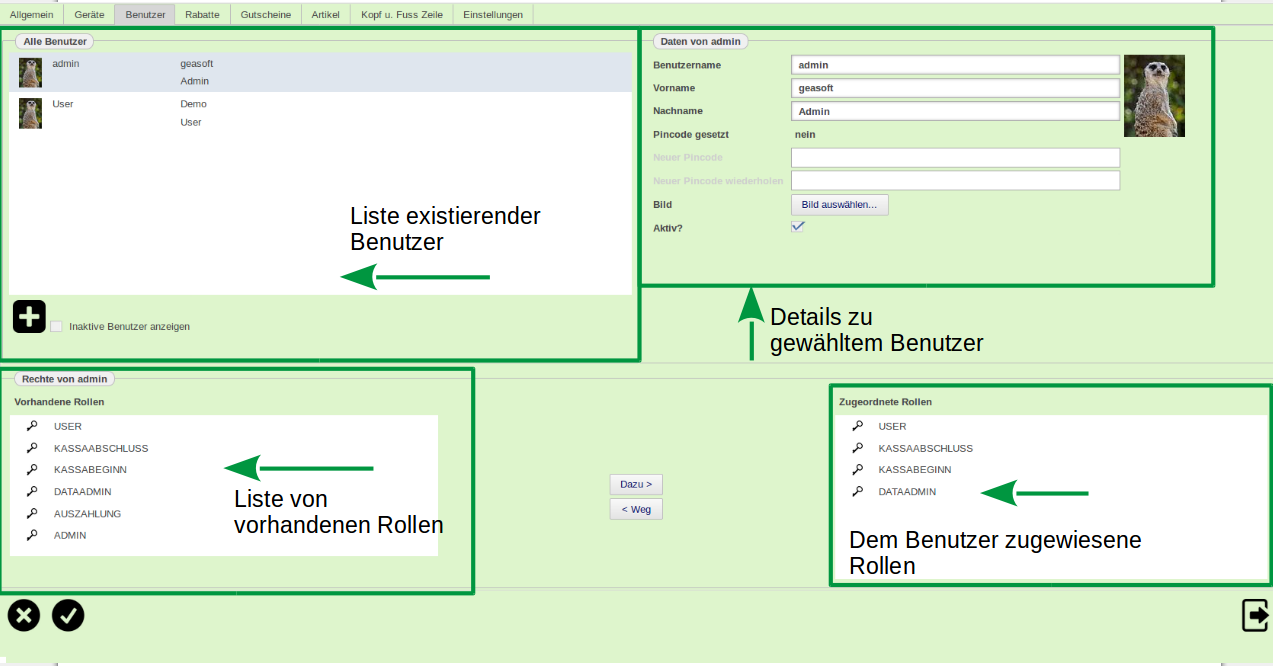Click the Dazu > button
This screenshot has width=1273, height=666.
click(636, 484)
